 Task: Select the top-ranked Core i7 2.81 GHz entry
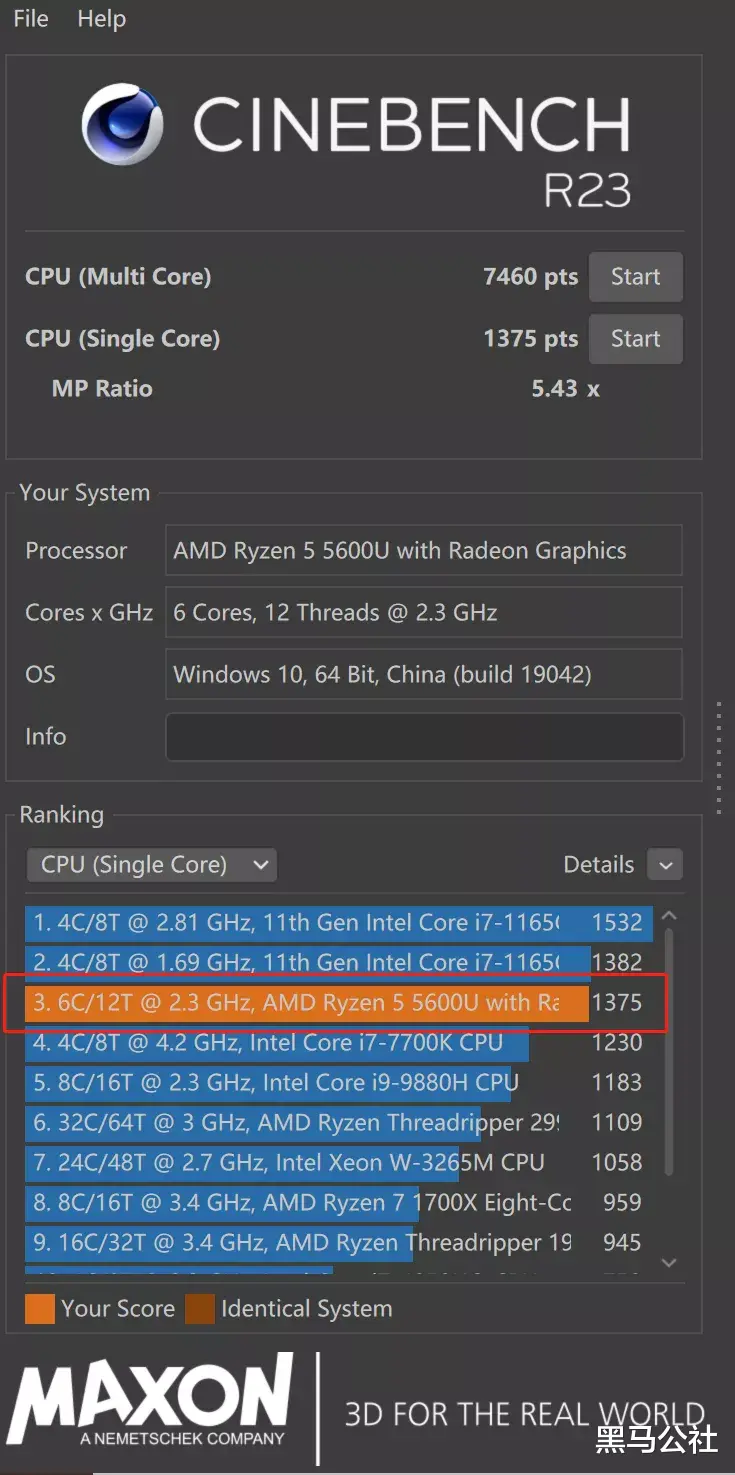point(300,923)
